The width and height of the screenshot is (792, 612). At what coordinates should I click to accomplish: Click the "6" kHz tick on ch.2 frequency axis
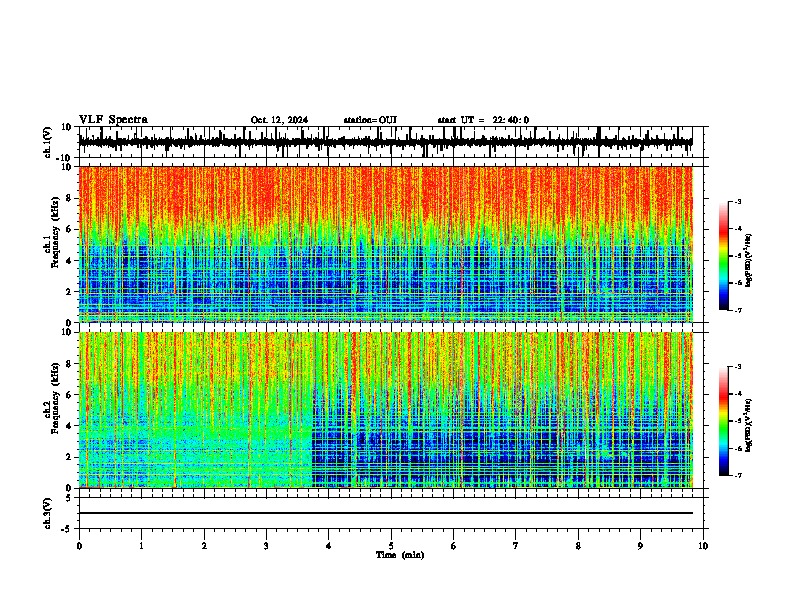69,395
